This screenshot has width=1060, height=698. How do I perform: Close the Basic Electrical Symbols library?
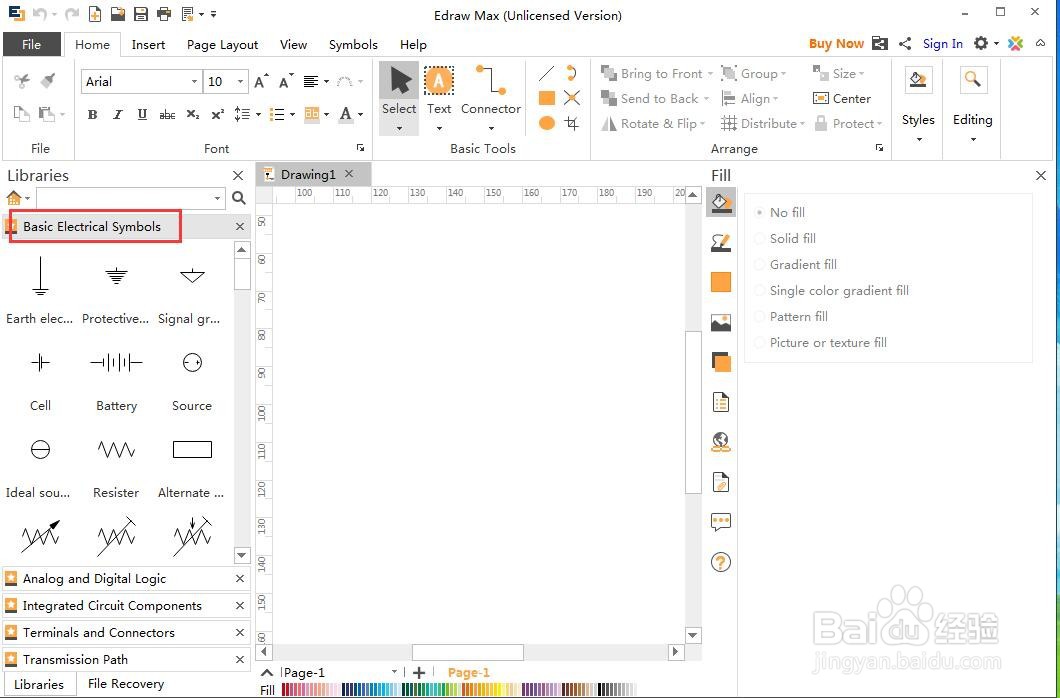pos(240,226)
